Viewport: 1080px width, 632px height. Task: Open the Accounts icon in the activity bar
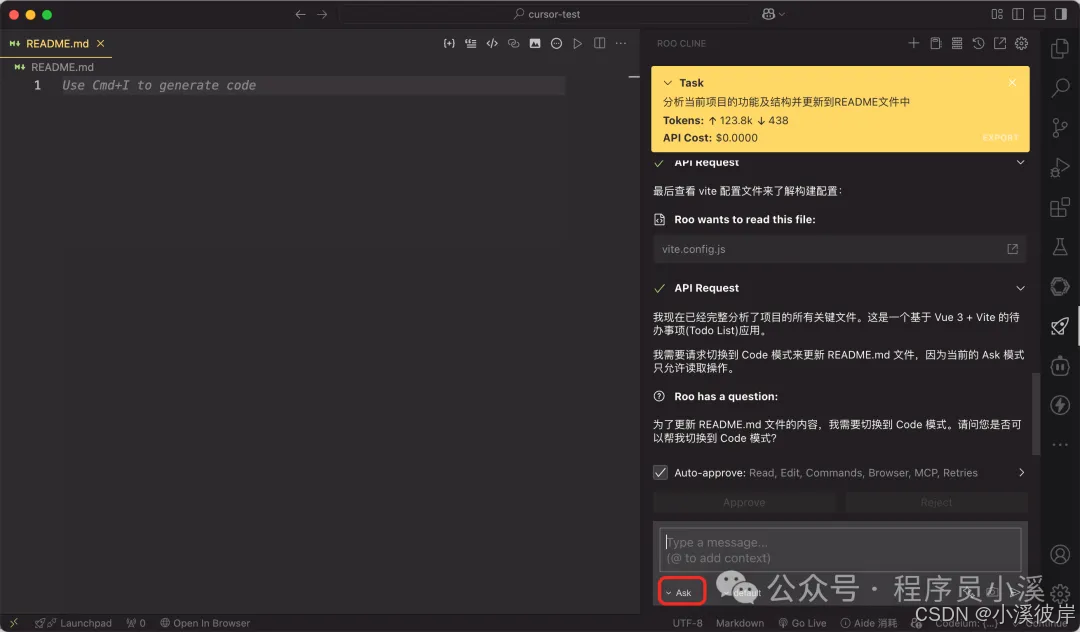[x=1060, y=554]
